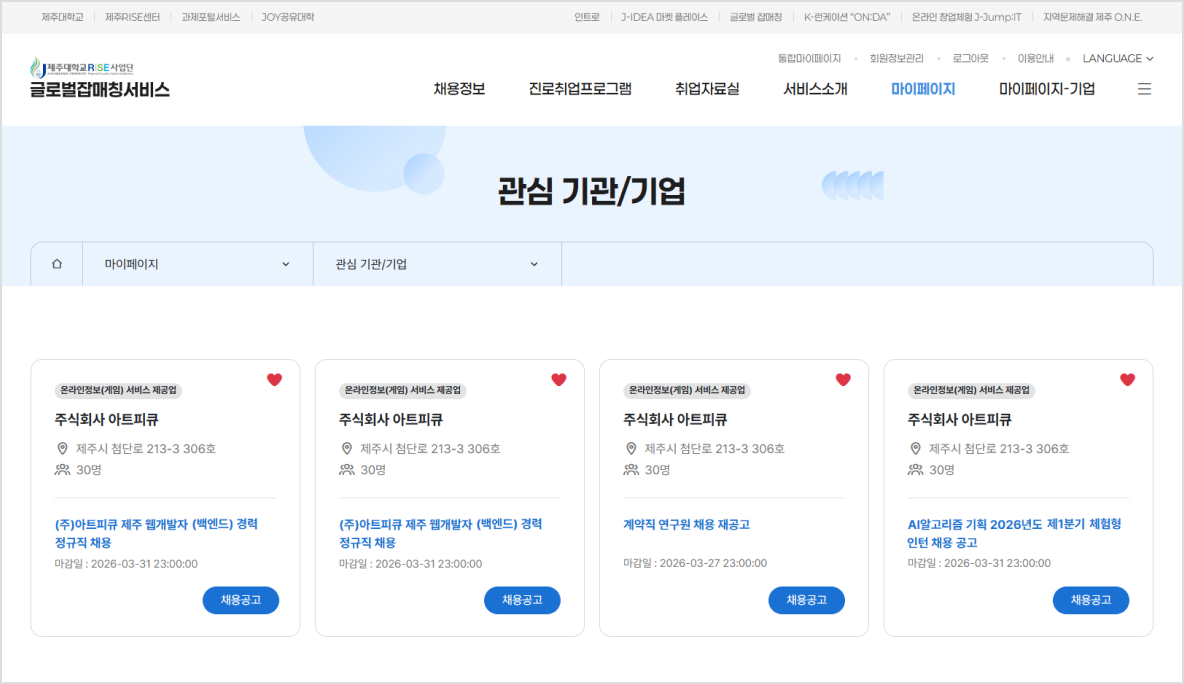The height and width of the screenshot is (684, 1184).
Task: Select 취업자료실 from the navigation
Action: point(705,88)
